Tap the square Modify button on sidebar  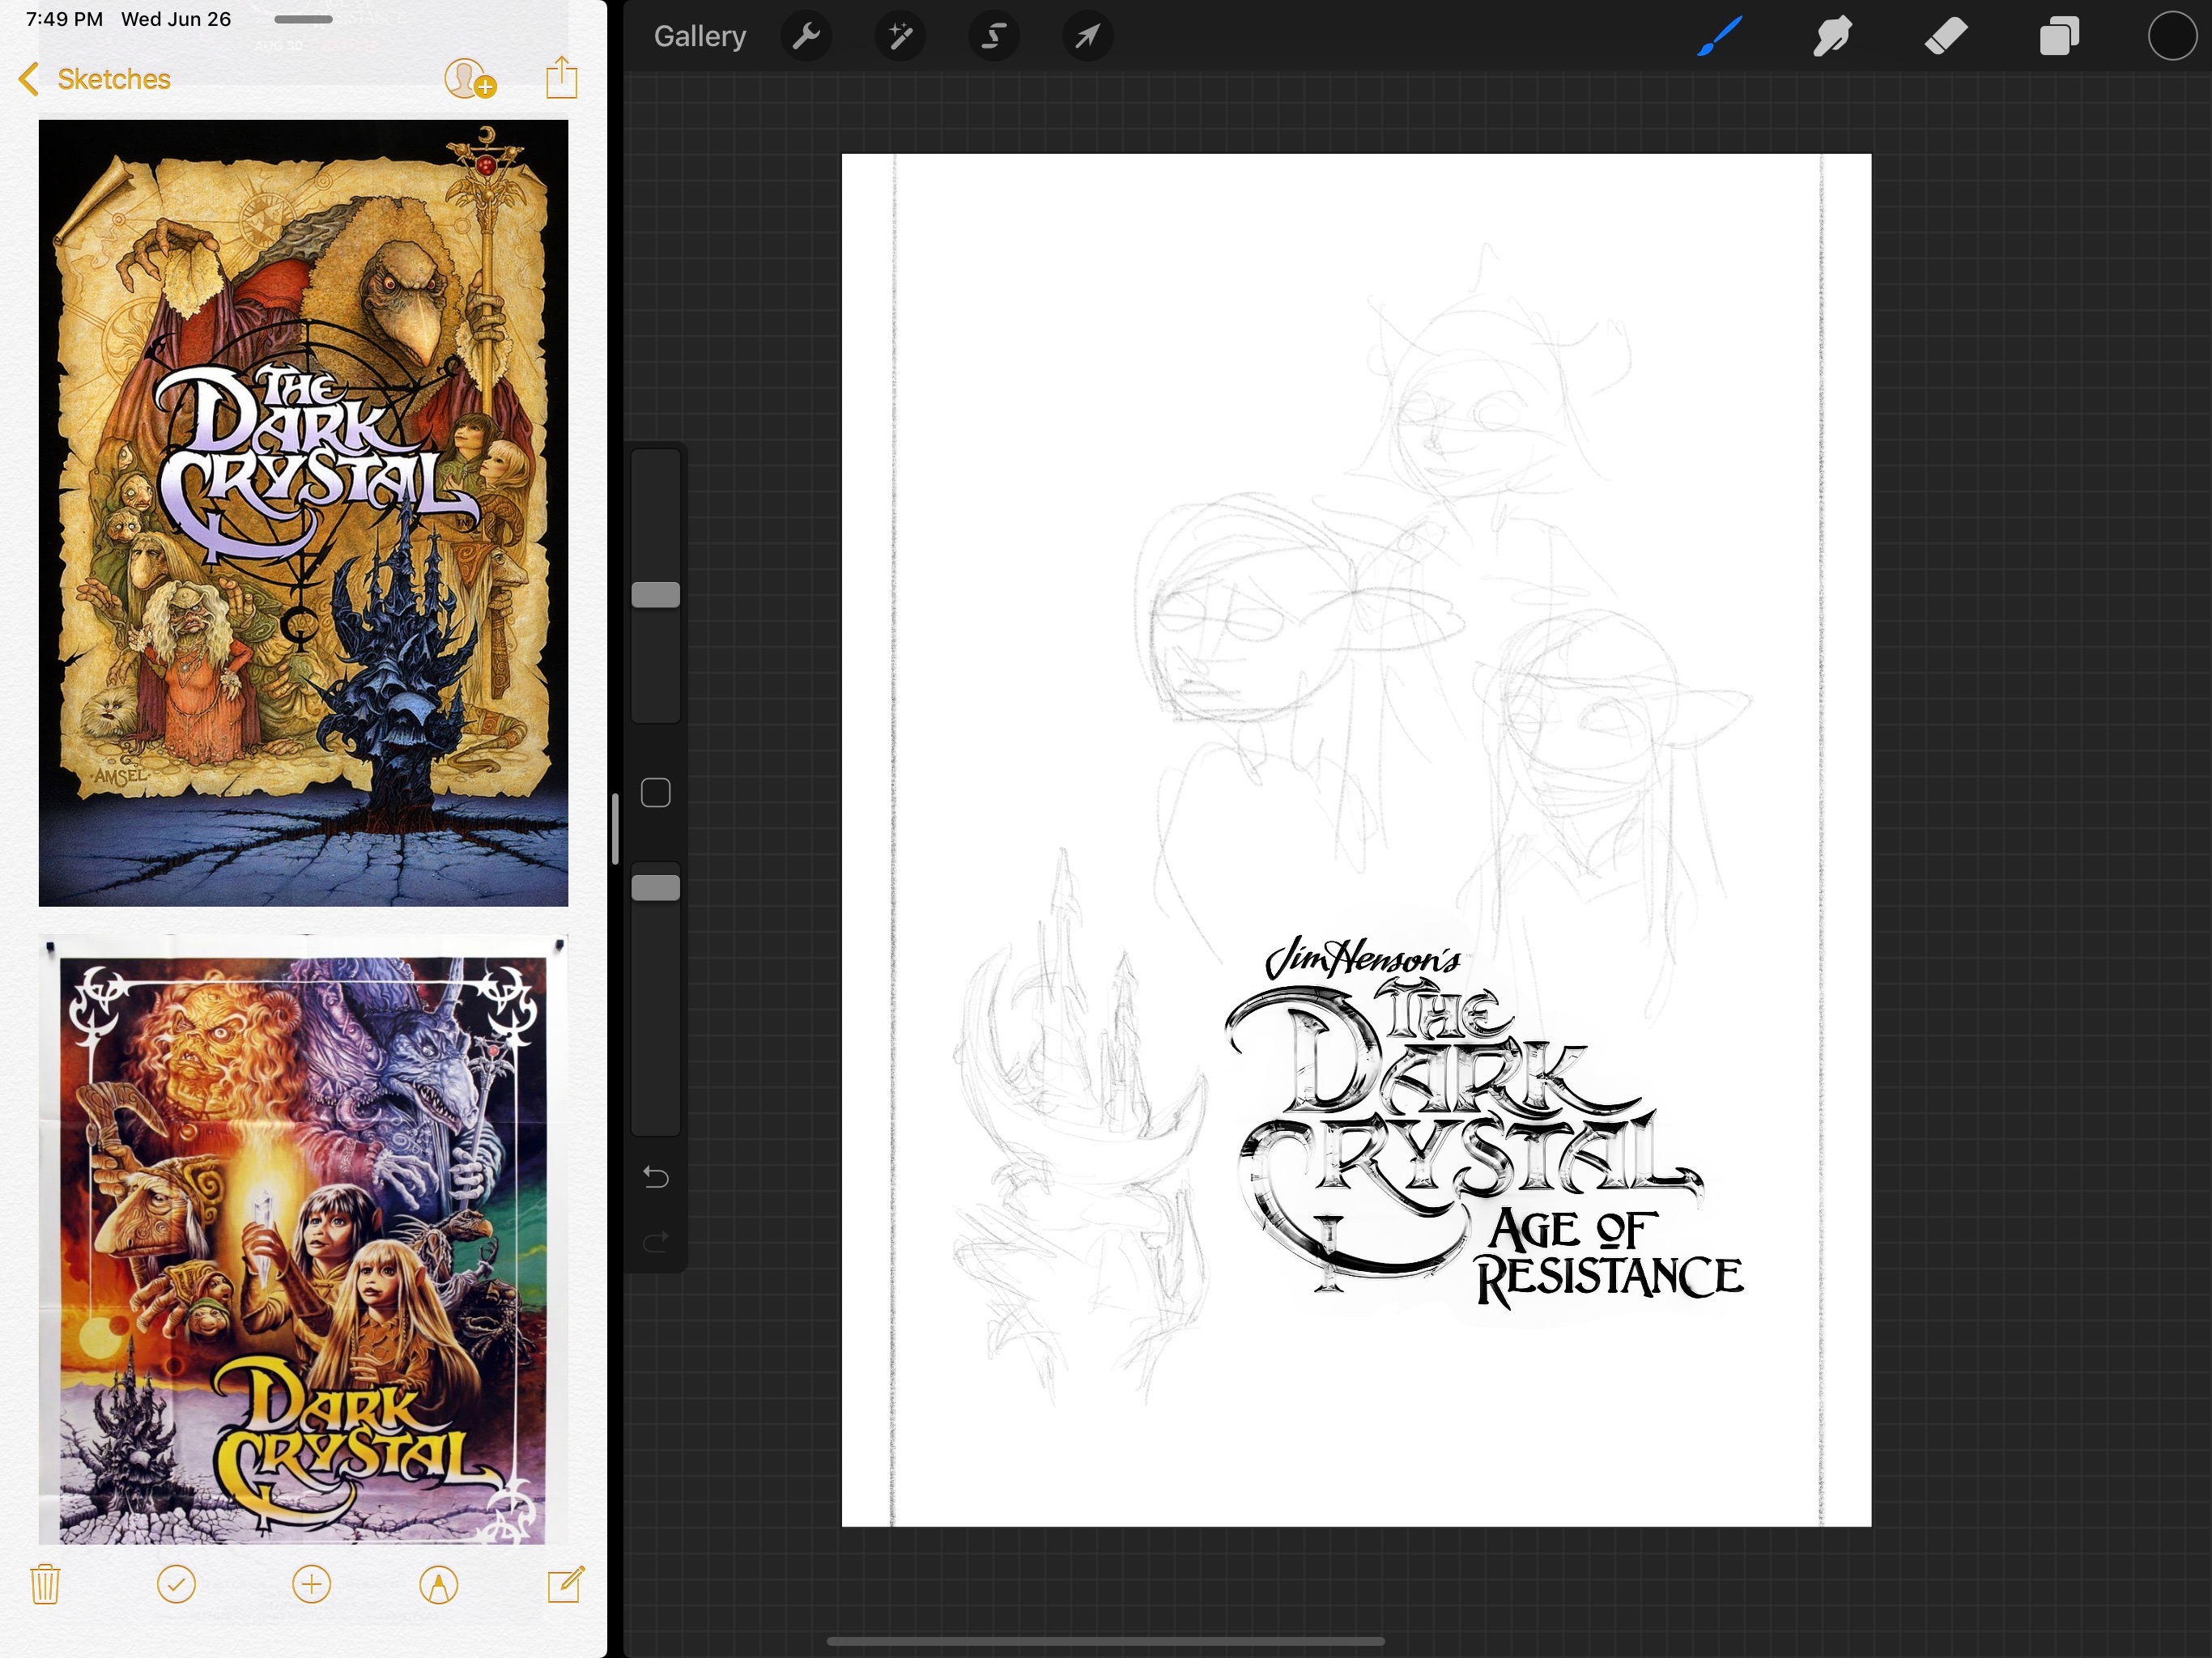pyautogui.click(x=656, y=793)
